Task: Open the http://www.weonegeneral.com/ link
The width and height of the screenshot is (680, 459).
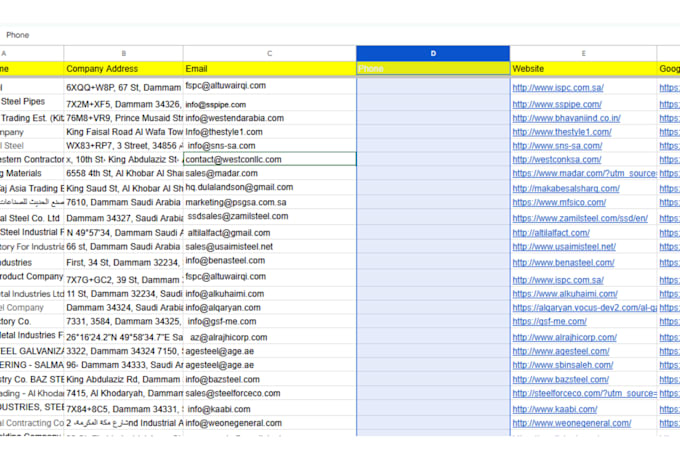Action: [572, 423]
